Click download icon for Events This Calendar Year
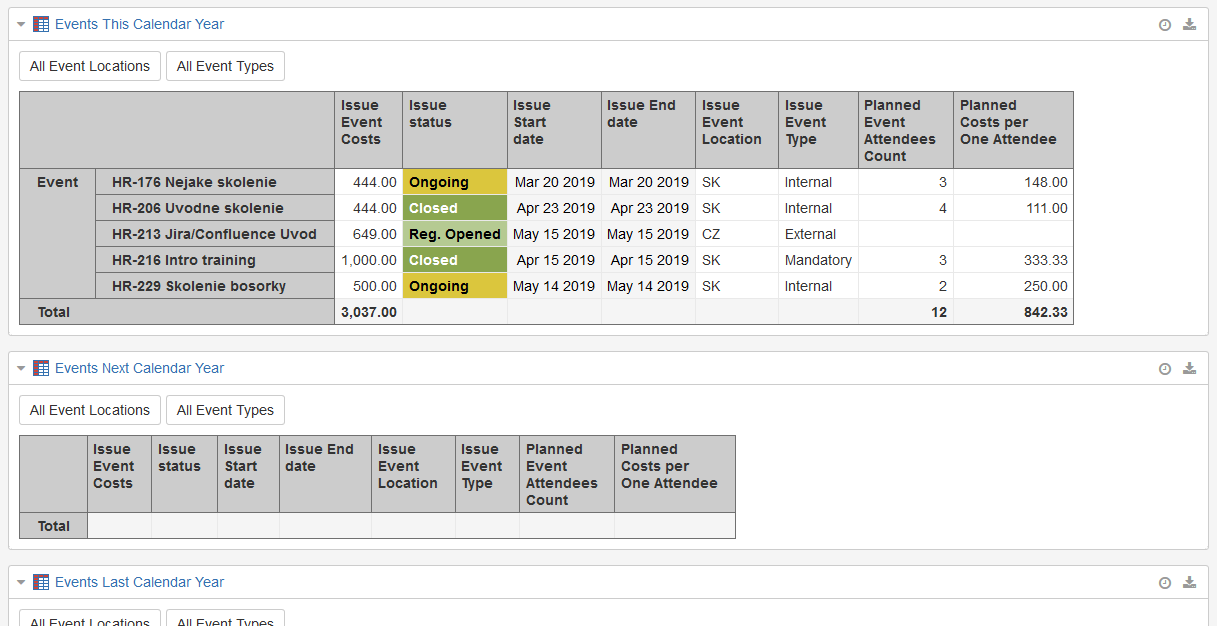 tap(1189, 25)
